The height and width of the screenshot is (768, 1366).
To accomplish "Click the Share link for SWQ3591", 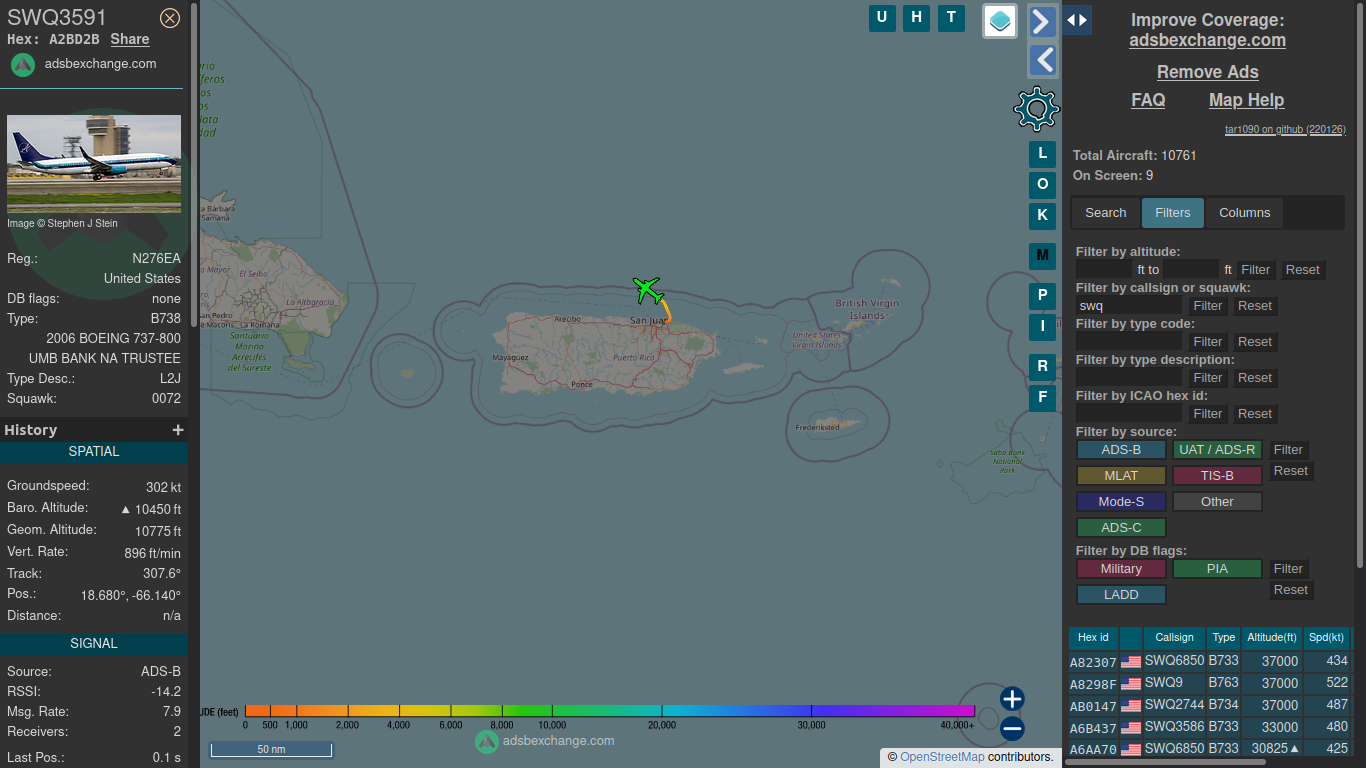I will point(130,39).
